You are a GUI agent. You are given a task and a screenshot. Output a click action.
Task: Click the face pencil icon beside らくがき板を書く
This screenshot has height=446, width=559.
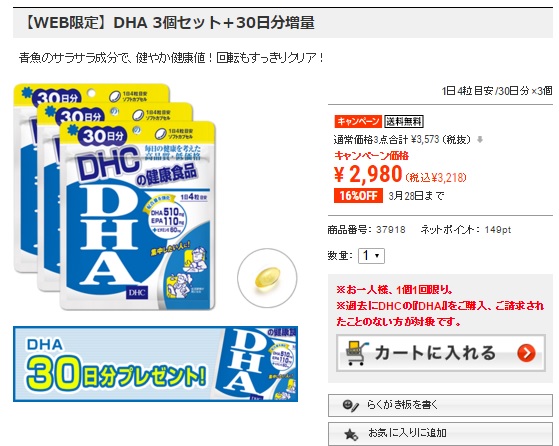pos(350,405)
